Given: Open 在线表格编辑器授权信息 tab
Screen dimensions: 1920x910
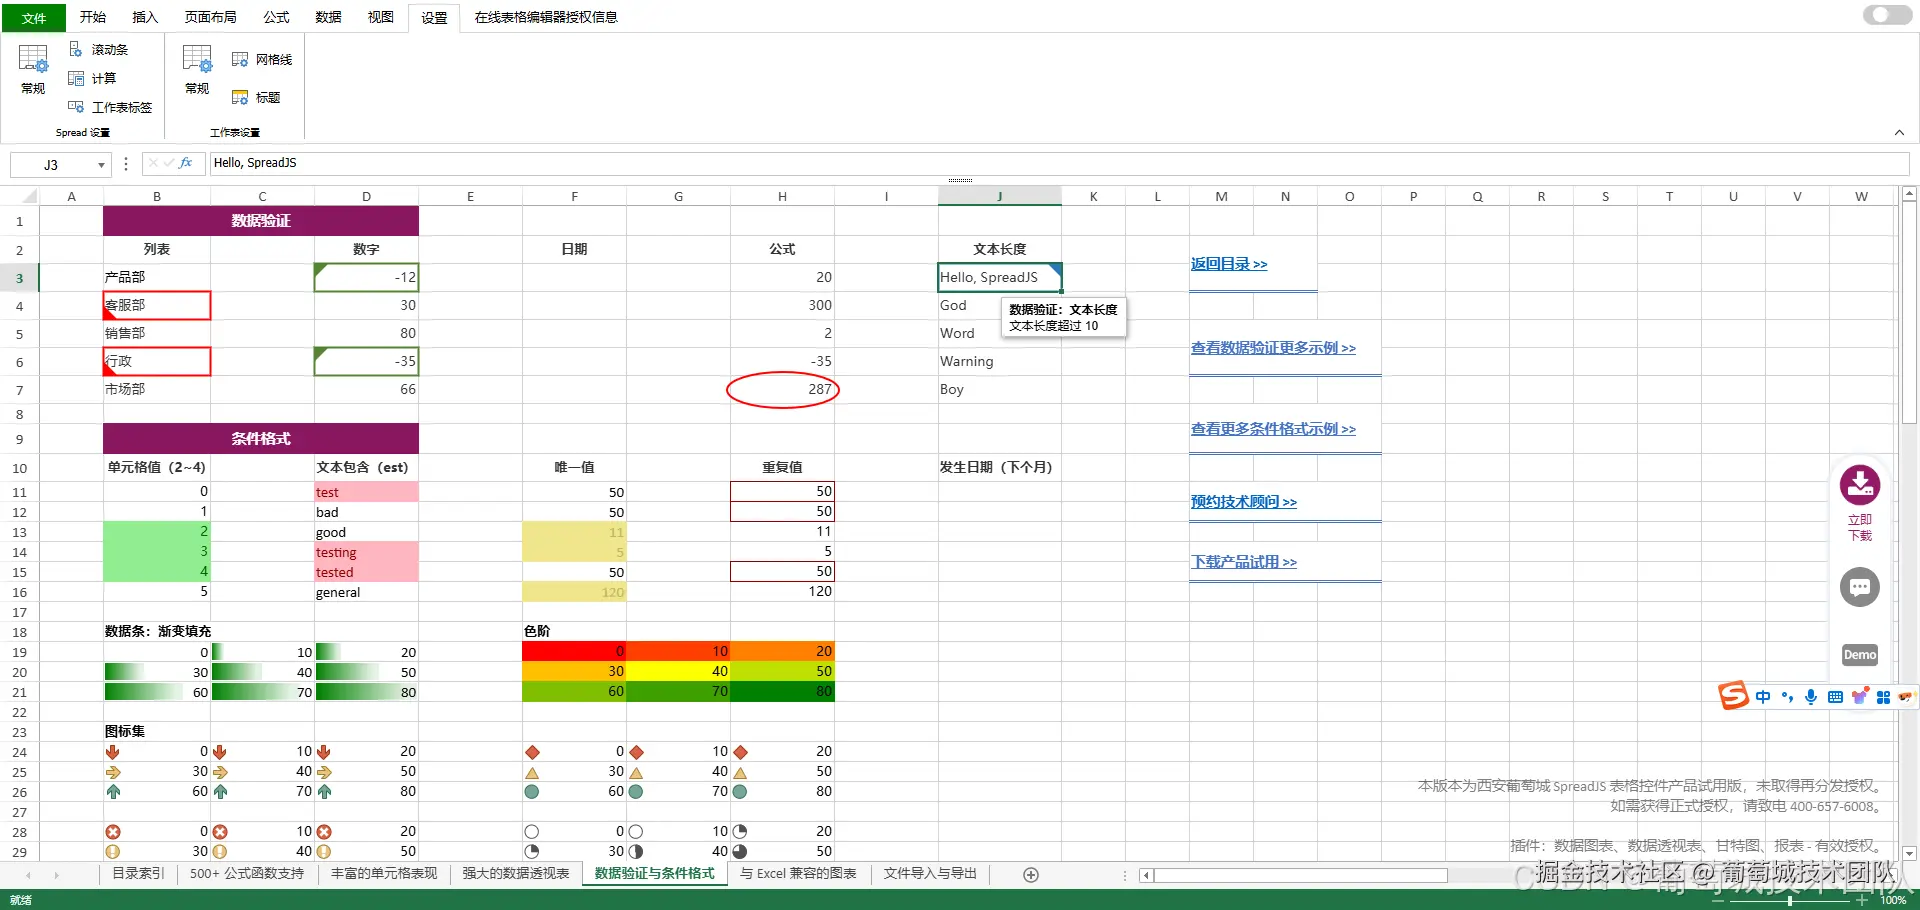Looking at the screenshot, I should 546,17.
